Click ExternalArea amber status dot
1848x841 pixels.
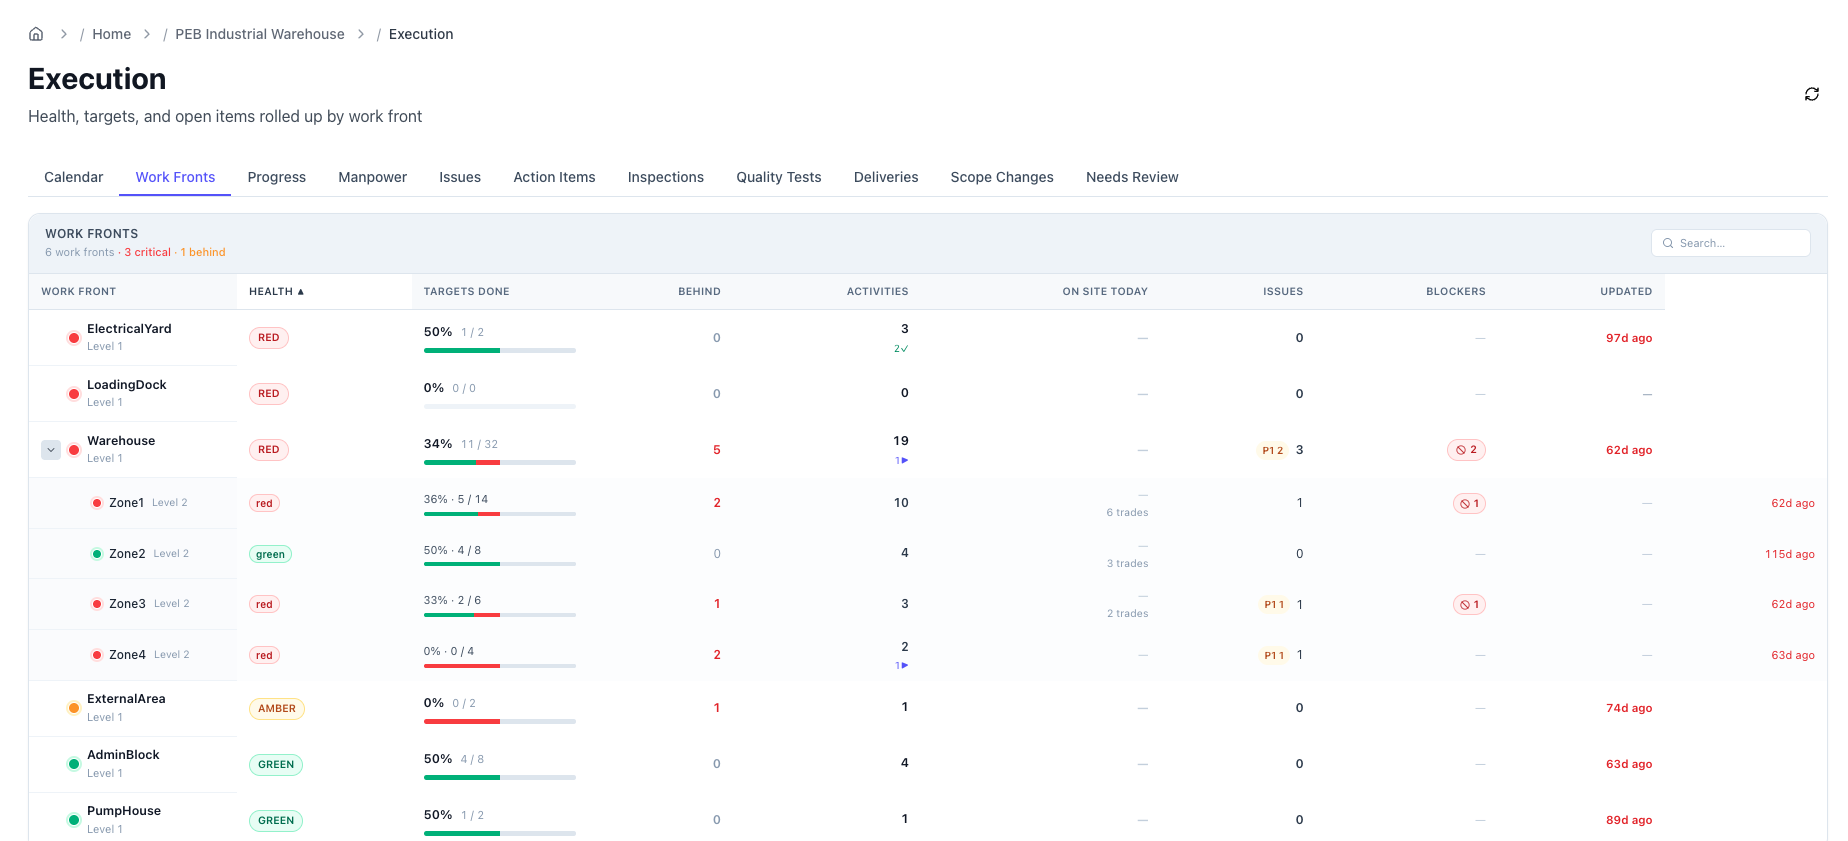[74, 708]
